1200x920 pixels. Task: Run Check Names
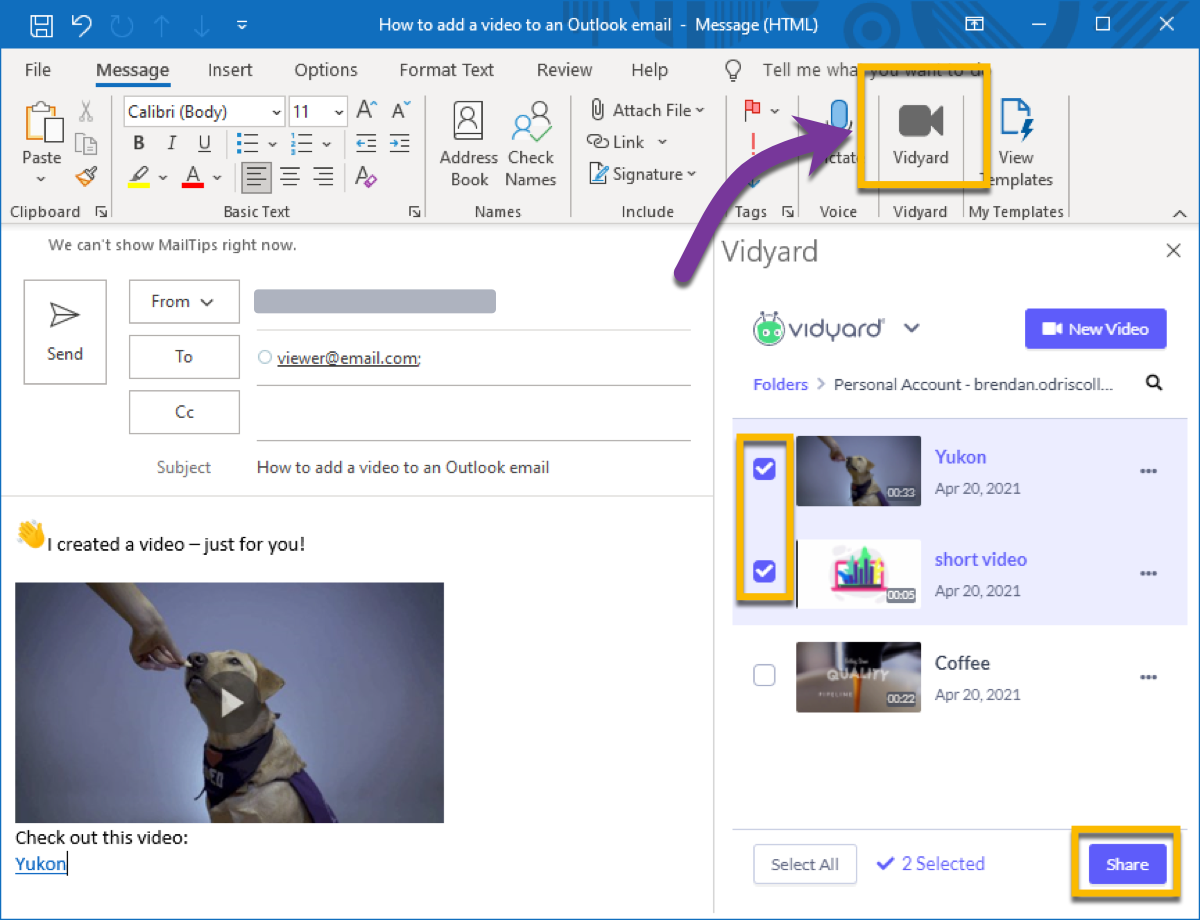(530, 144)
